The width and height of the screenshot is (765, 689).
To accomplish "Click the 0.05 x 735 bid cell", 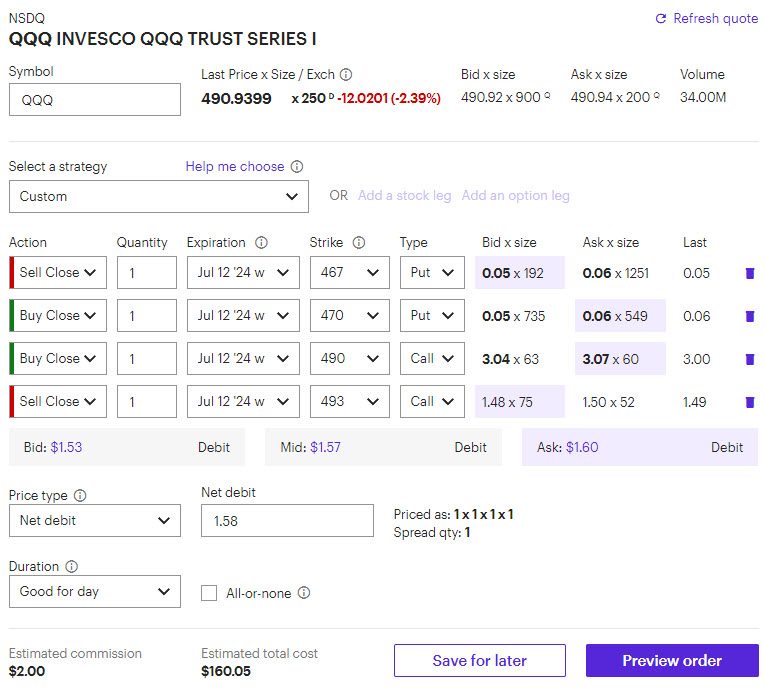I will point(513,316).
